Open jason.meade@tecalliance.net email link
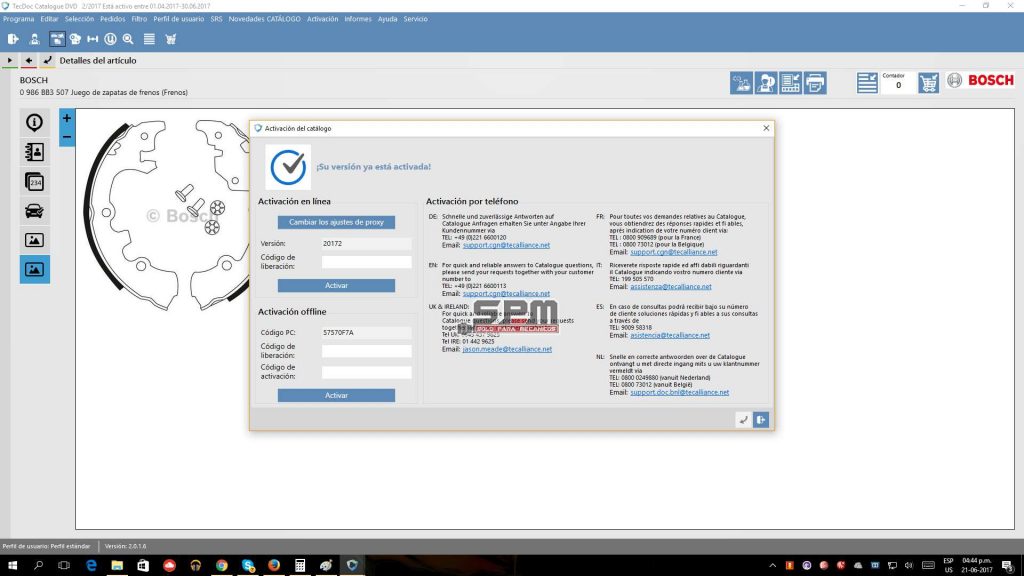The image size is (1024, 576). point(507,349)
